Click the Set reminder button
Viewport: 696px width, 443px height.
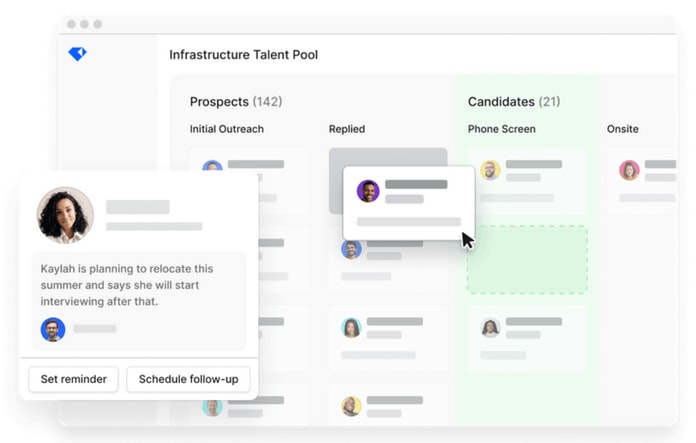click(x=74, y=379)
